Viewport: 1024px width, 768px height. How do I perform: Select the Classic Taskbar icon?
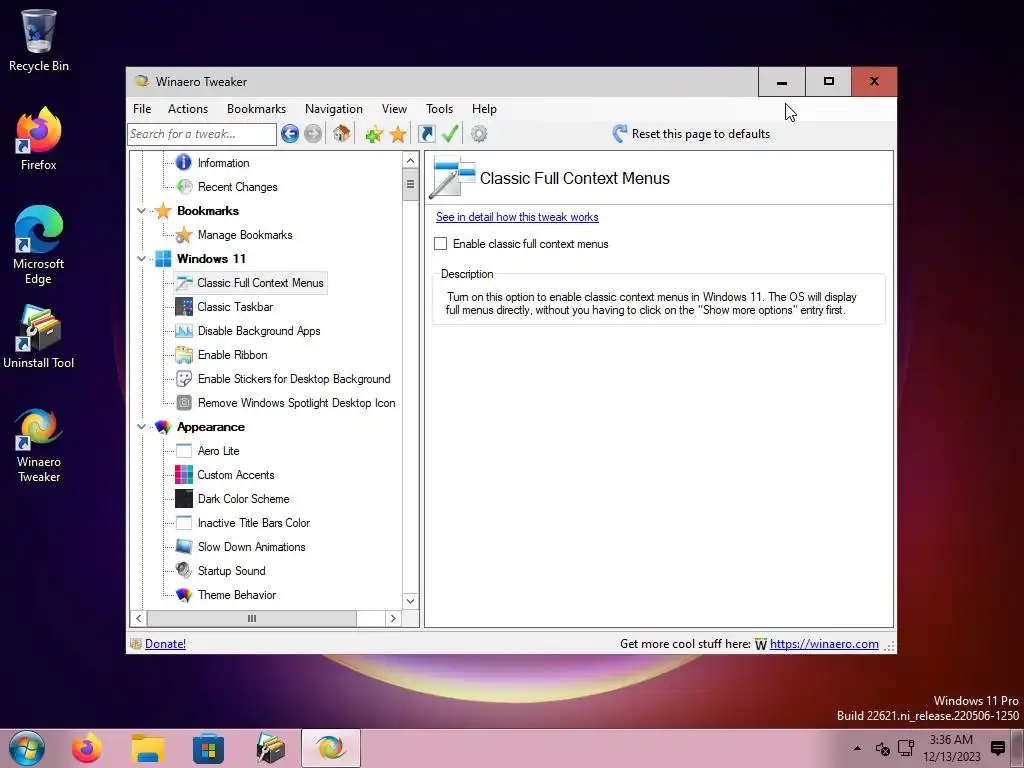[184, 307]
